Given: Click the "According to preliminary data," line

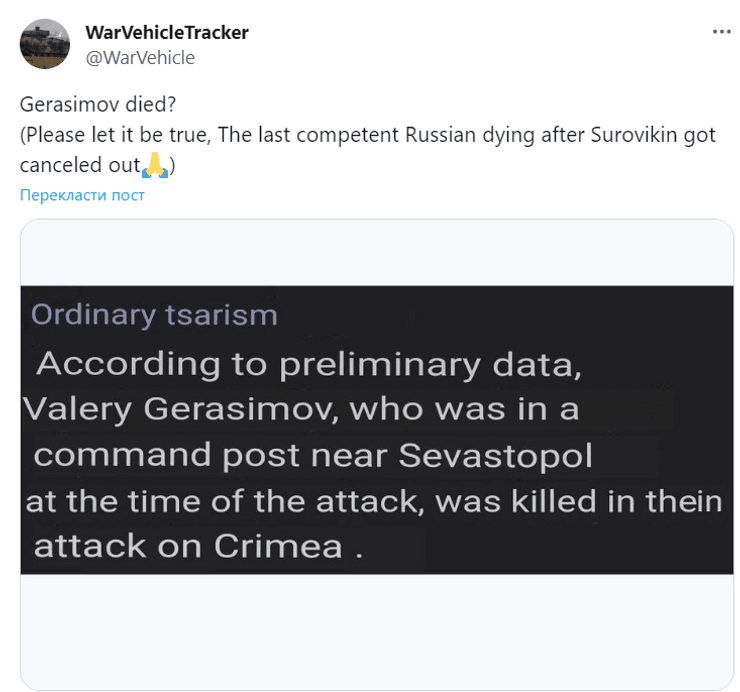Looking at the screenshot, I should point(308,362).
